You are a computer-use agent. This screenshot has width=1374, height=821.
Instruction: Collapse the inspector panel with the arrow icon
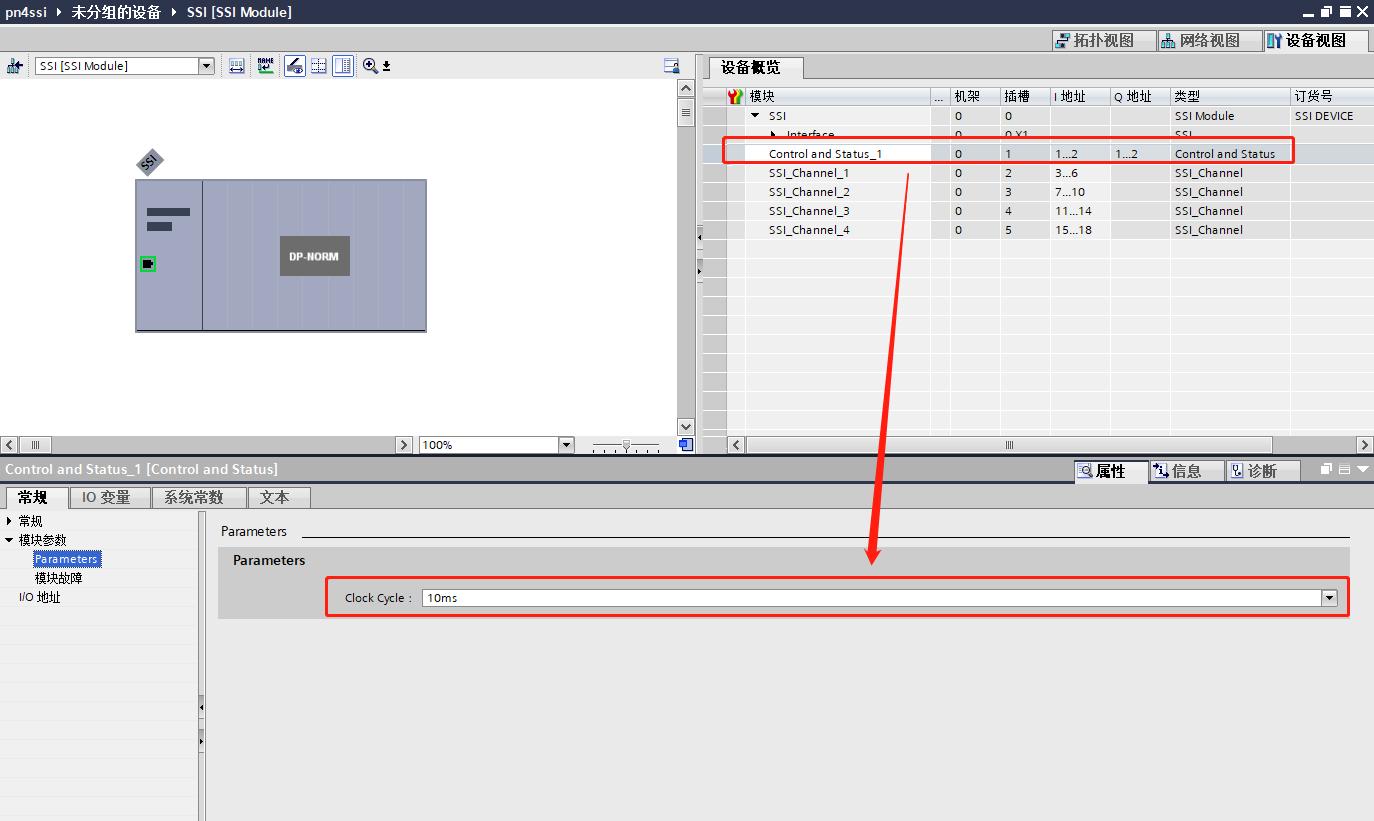1362,469
